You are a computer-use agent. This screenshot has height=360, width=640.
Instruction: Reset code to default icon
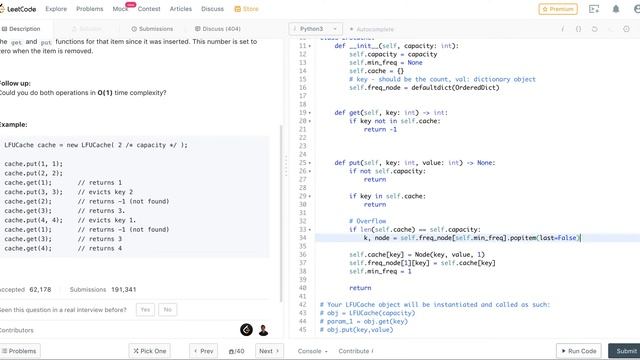pos(594,29)
